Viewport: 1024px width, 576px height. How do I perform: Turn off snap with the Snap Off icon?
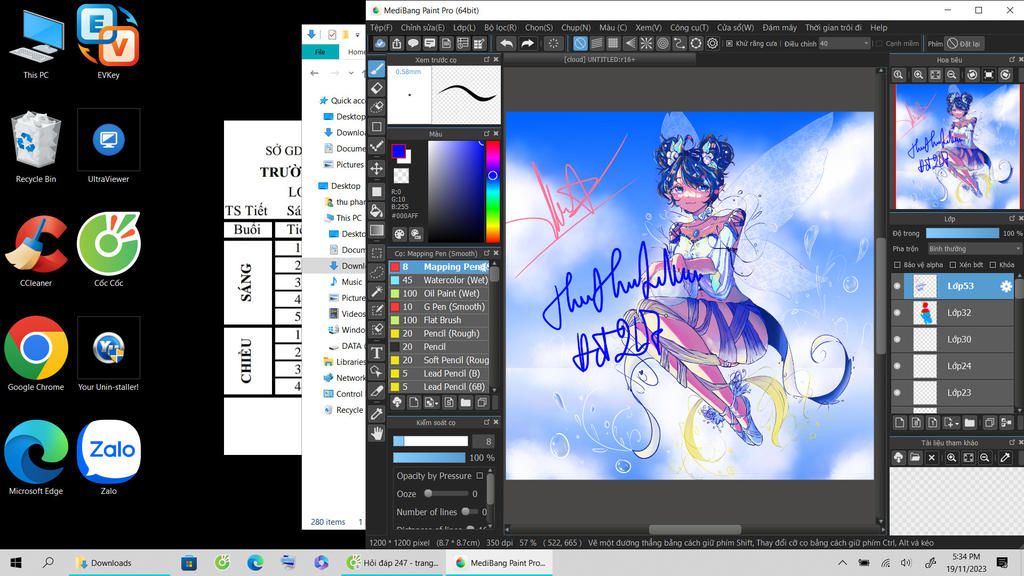[x=580, y=44]
